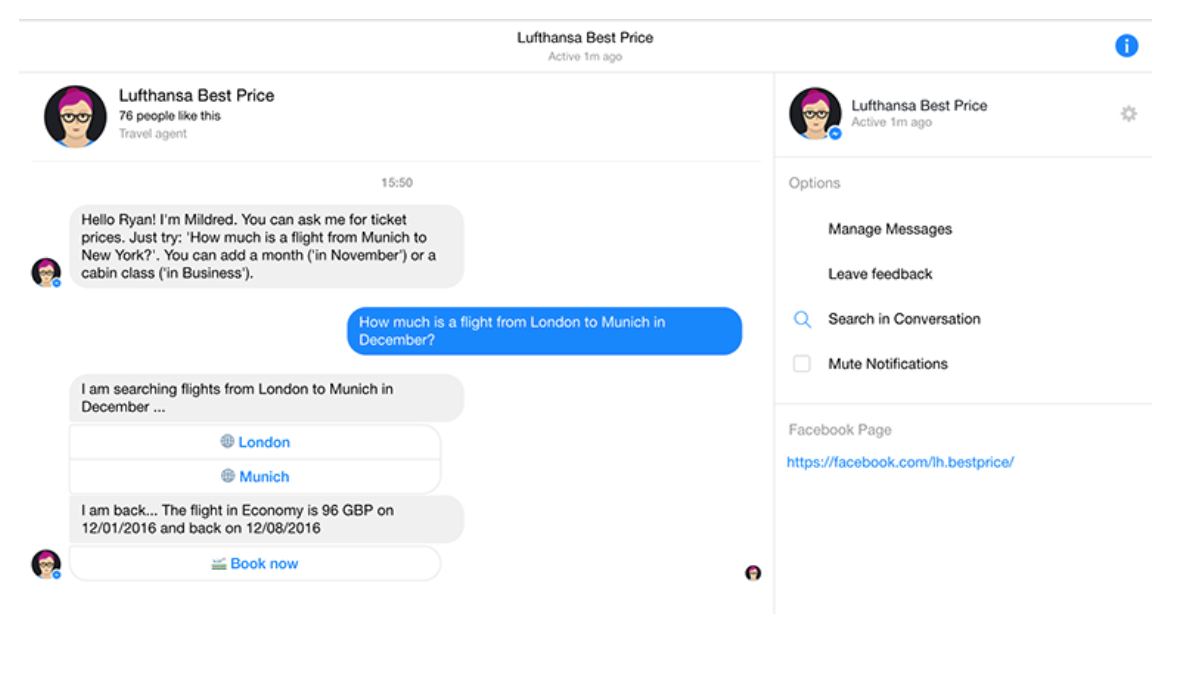The height and width of the screenshot is (684, 1178).
Task: Click the 'Options' section heading
Action: (x=814, y=183)
